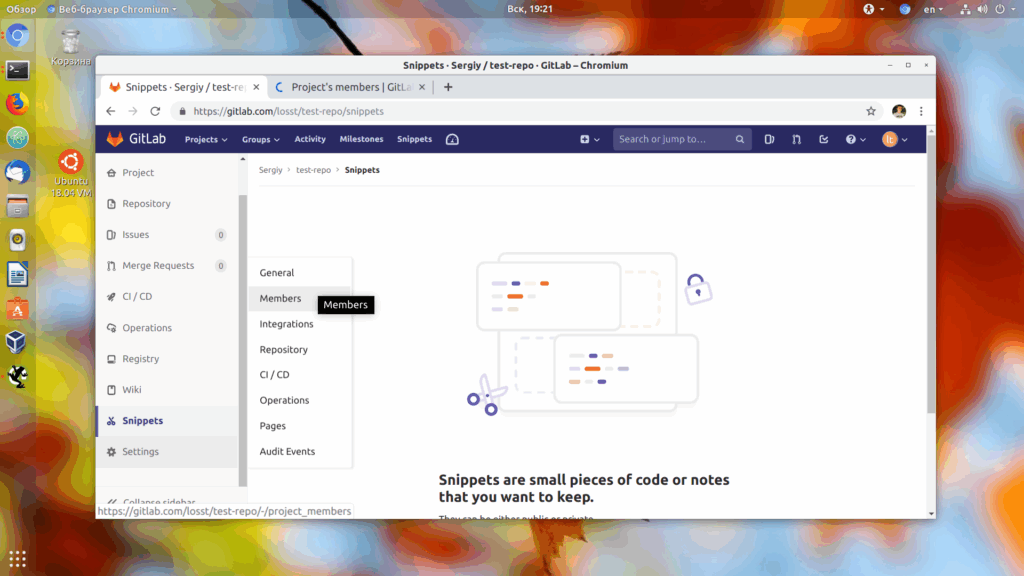The height and width of the screenshot is (576, 1024).
Task: Open the Веб-браузер Chromium app menu
Action: pos(112,9)
